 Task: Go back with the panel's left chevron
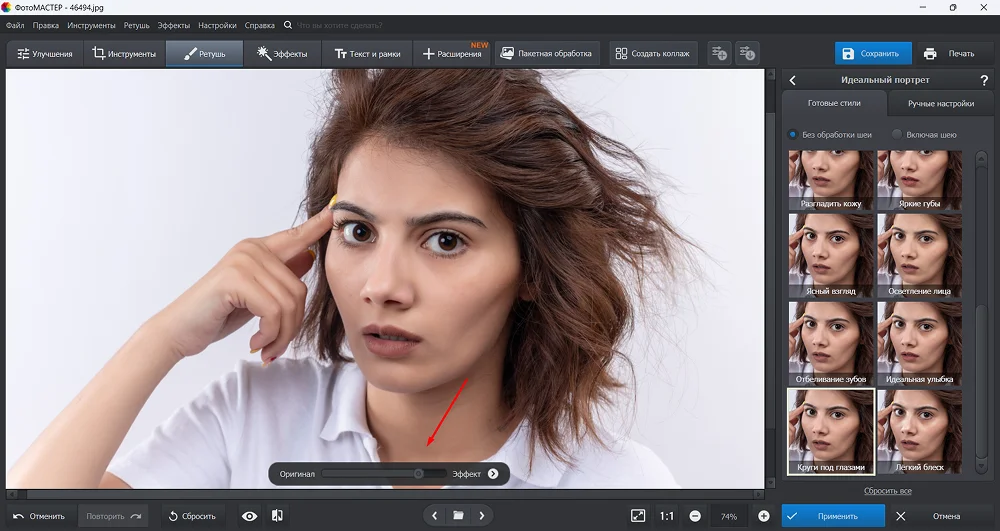click(x=793, y=80)
